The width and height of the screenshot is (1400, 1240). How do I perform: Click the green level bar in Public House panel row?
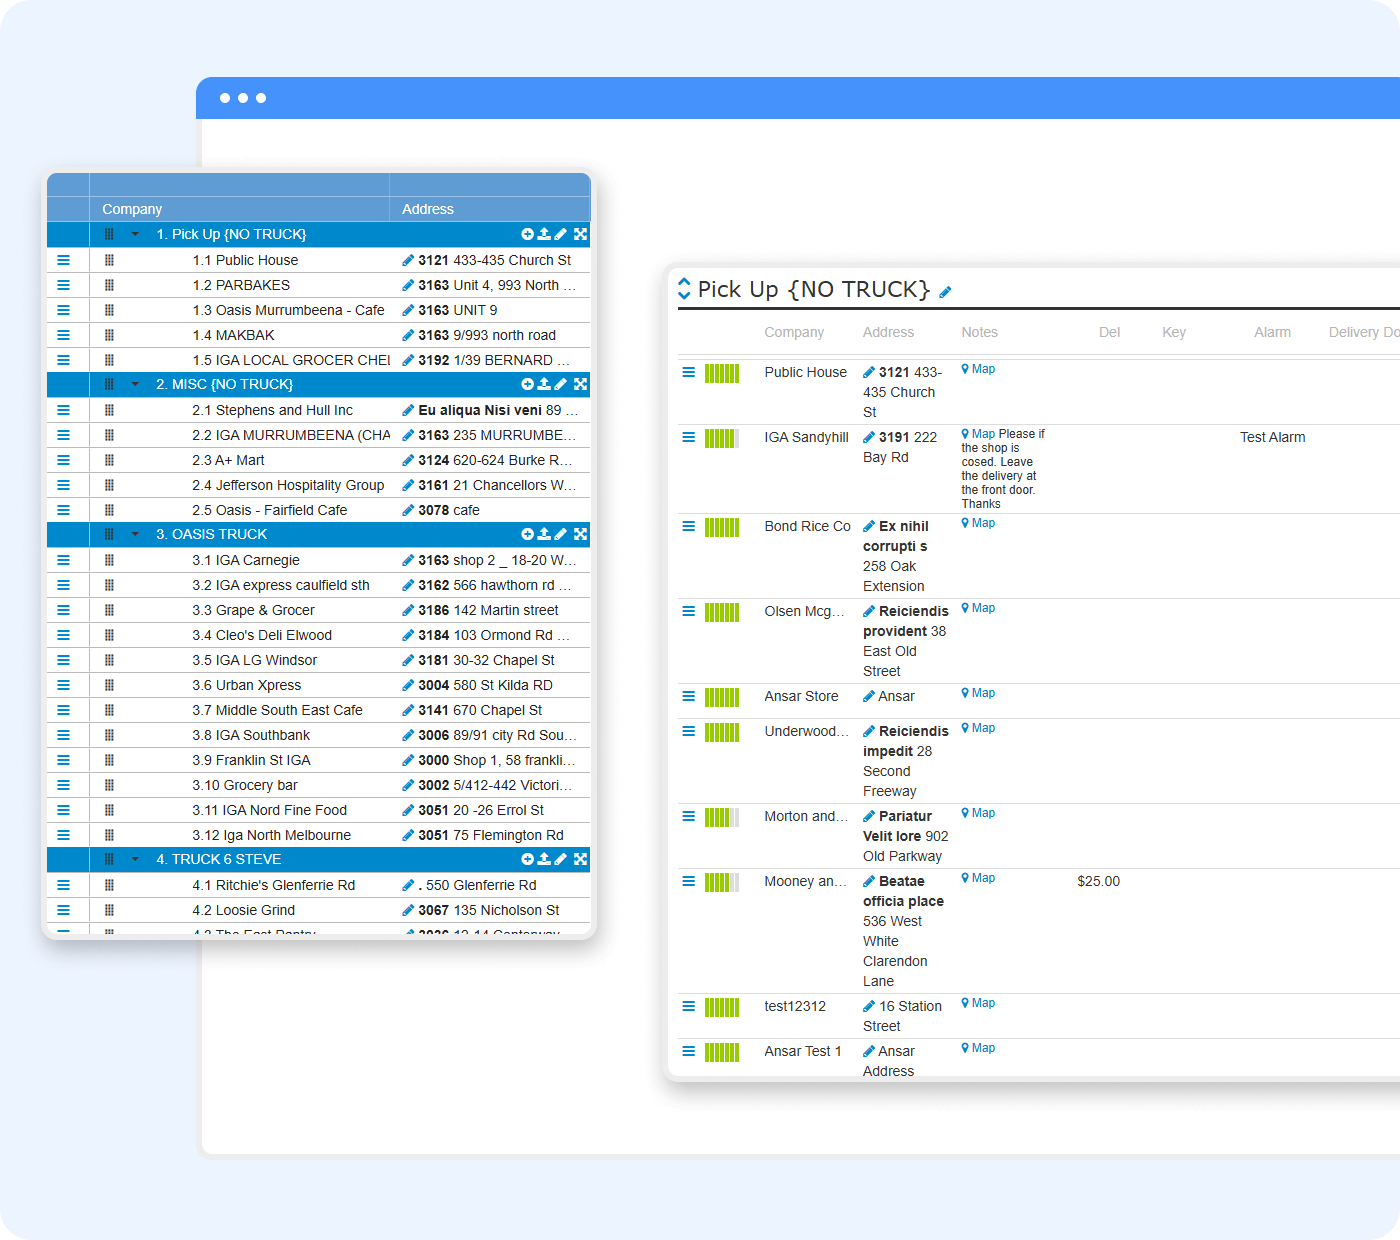[722, 373]
